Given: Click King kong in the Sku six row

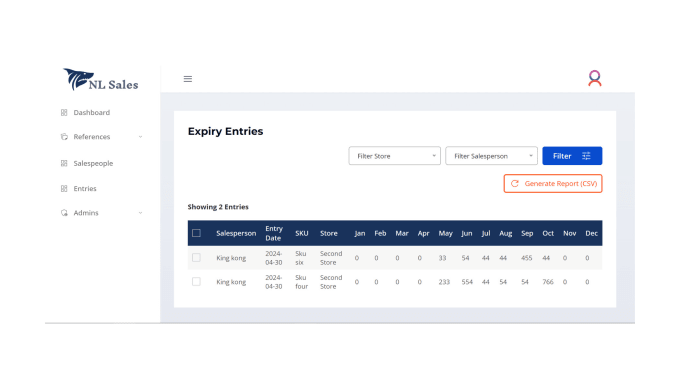Looking at the screenshot, I should point(231,258).
